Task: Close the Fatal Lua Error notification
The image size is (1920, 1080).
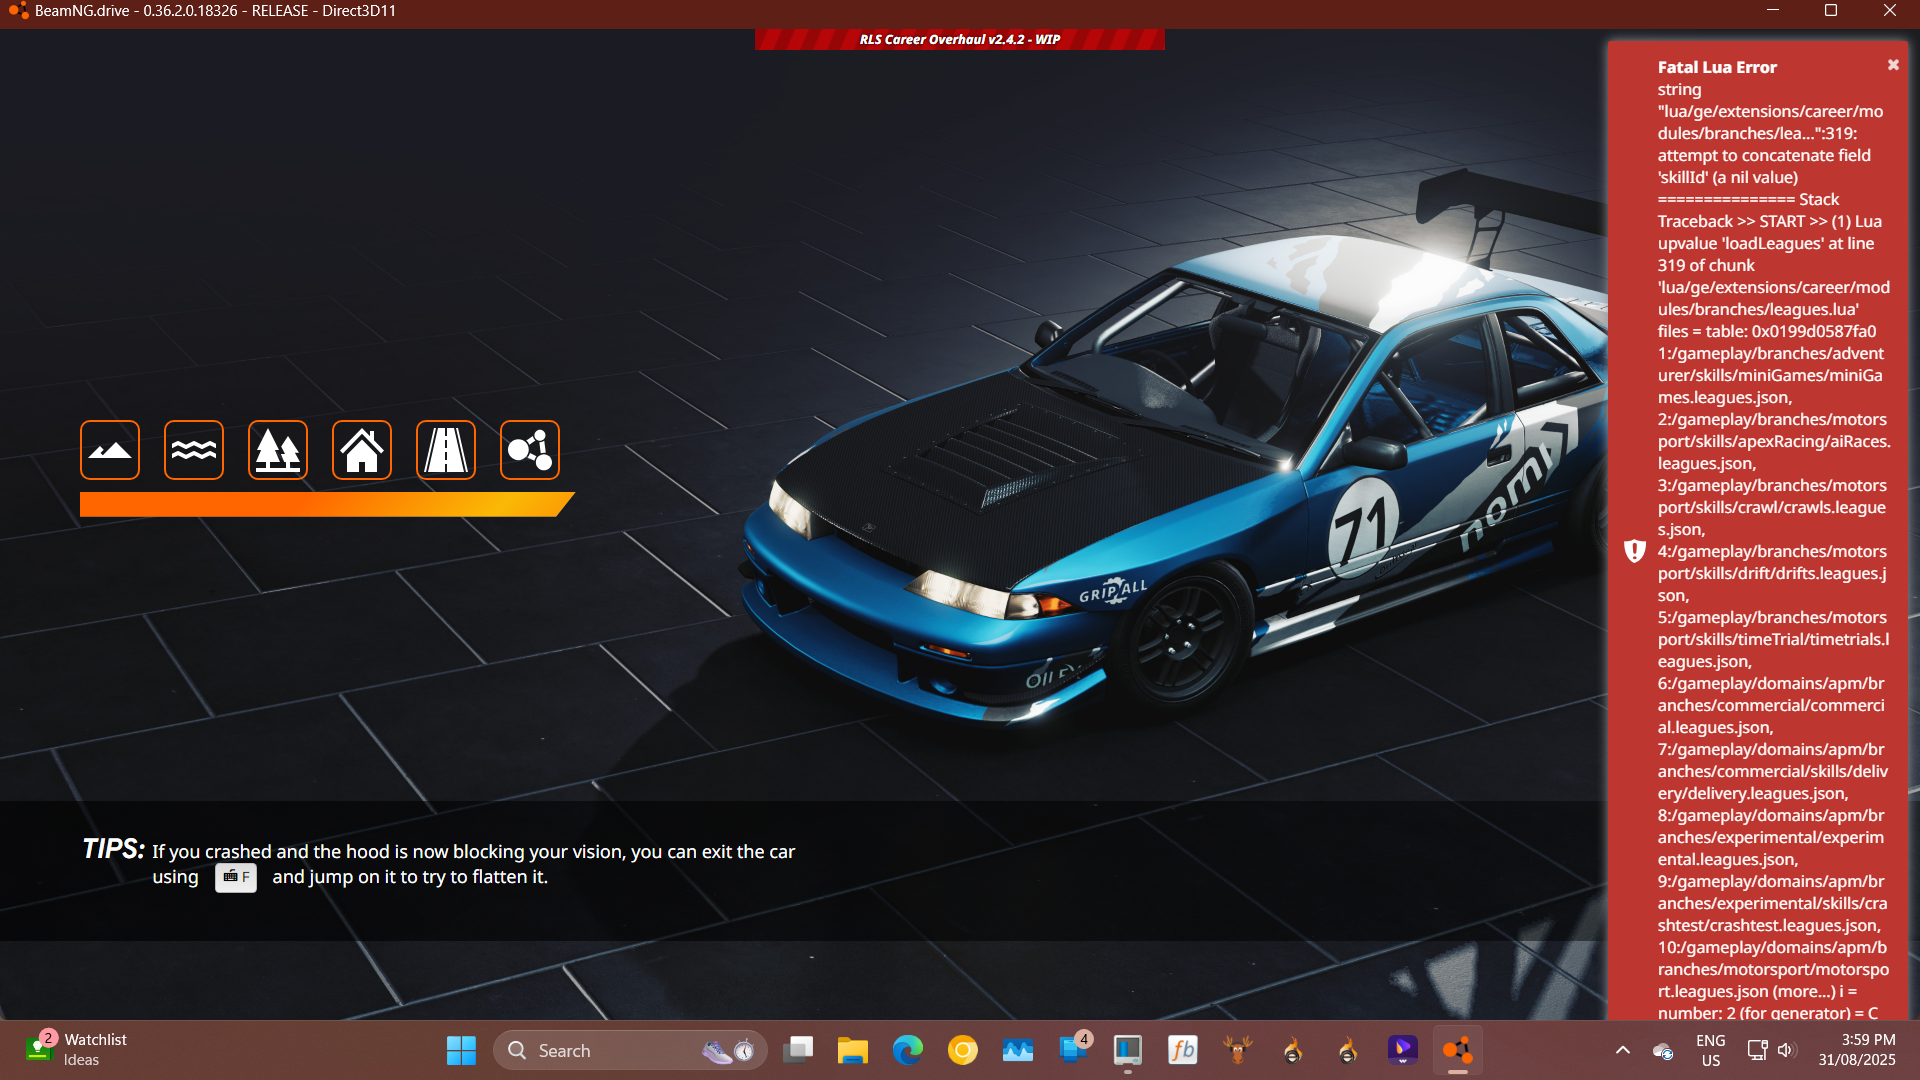Action: pos(1893,65)
